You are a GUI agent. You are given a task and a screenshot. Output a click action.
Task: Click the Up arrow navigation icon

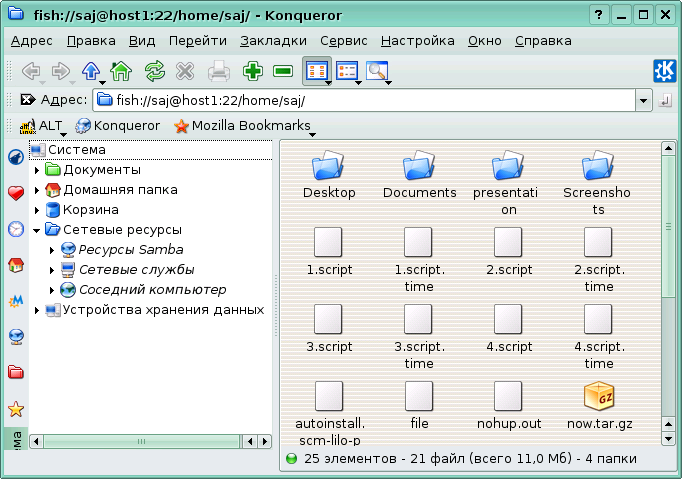pyautogui.click(x=91, y=71)
